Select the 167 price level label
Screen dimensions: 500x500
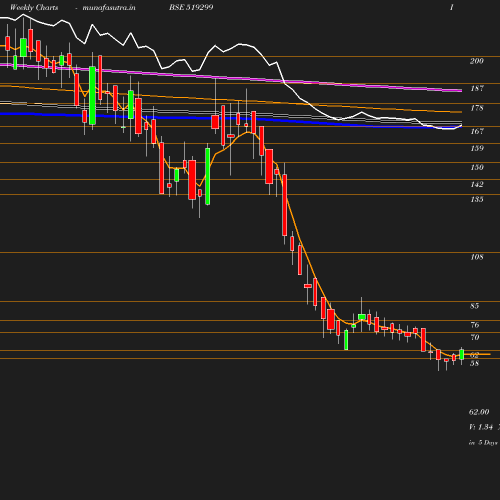pos(477,131)
